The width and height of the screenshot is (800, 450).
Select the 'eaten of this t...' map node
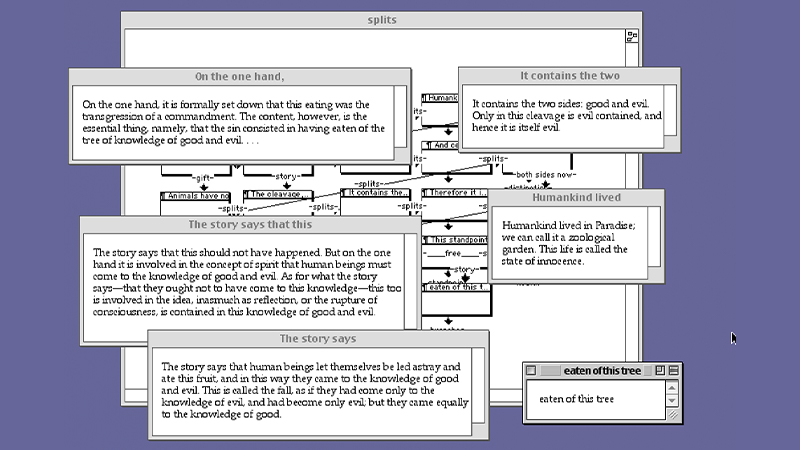pos(456,288)
